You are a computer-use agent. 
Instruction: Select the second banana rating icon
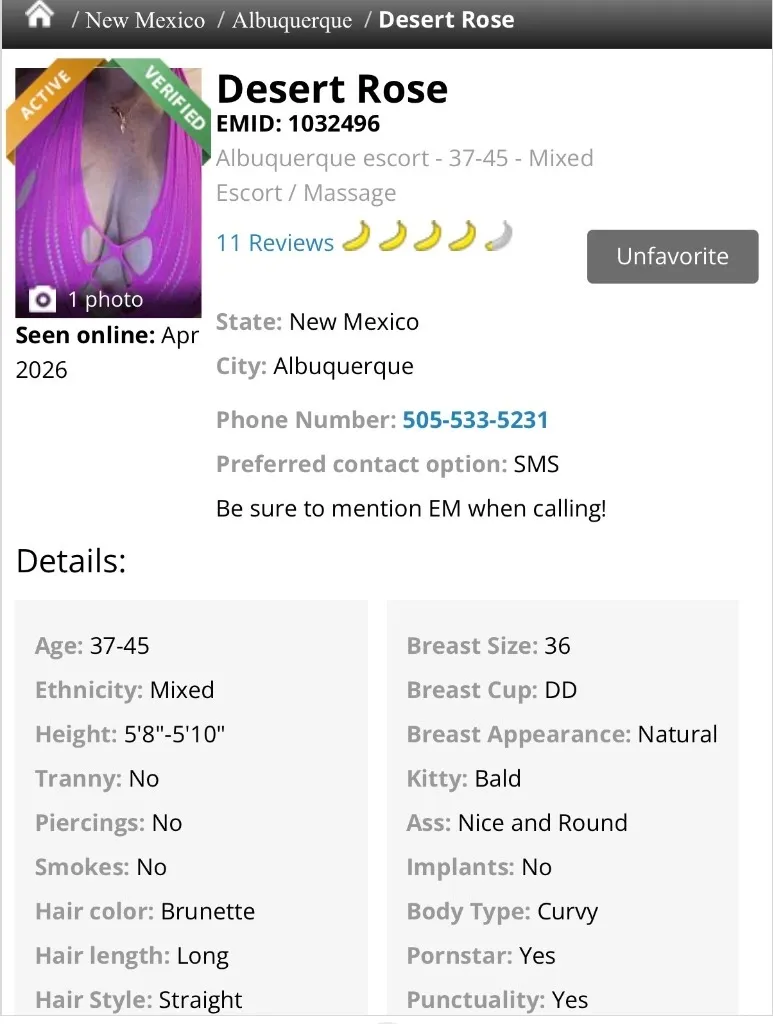(x=392, y=238)
